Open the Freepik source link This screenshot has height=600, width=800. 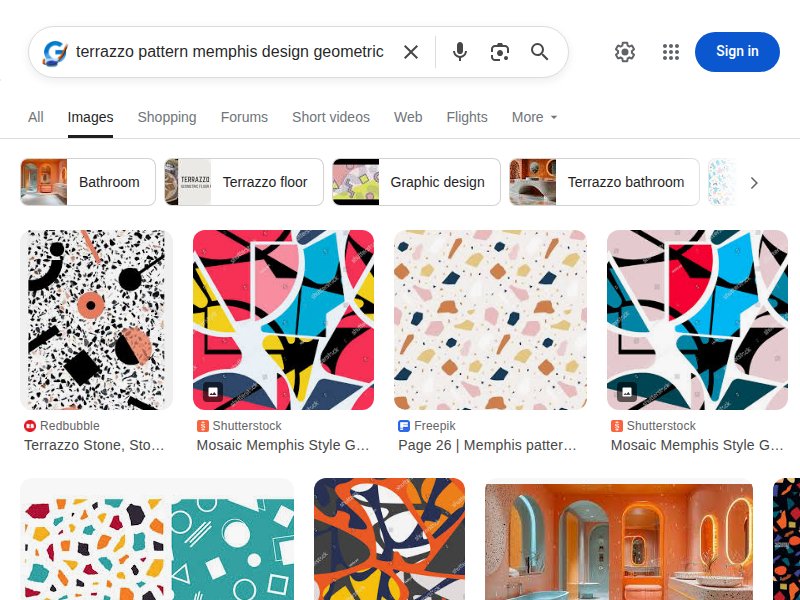(x=432, y=425)
